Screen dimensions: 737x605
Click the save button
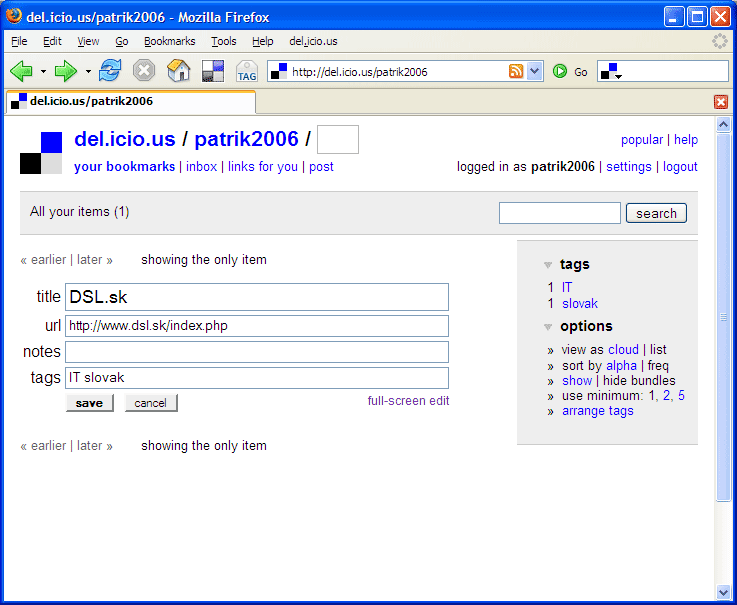pyautogui.click(x=89, y=403)
